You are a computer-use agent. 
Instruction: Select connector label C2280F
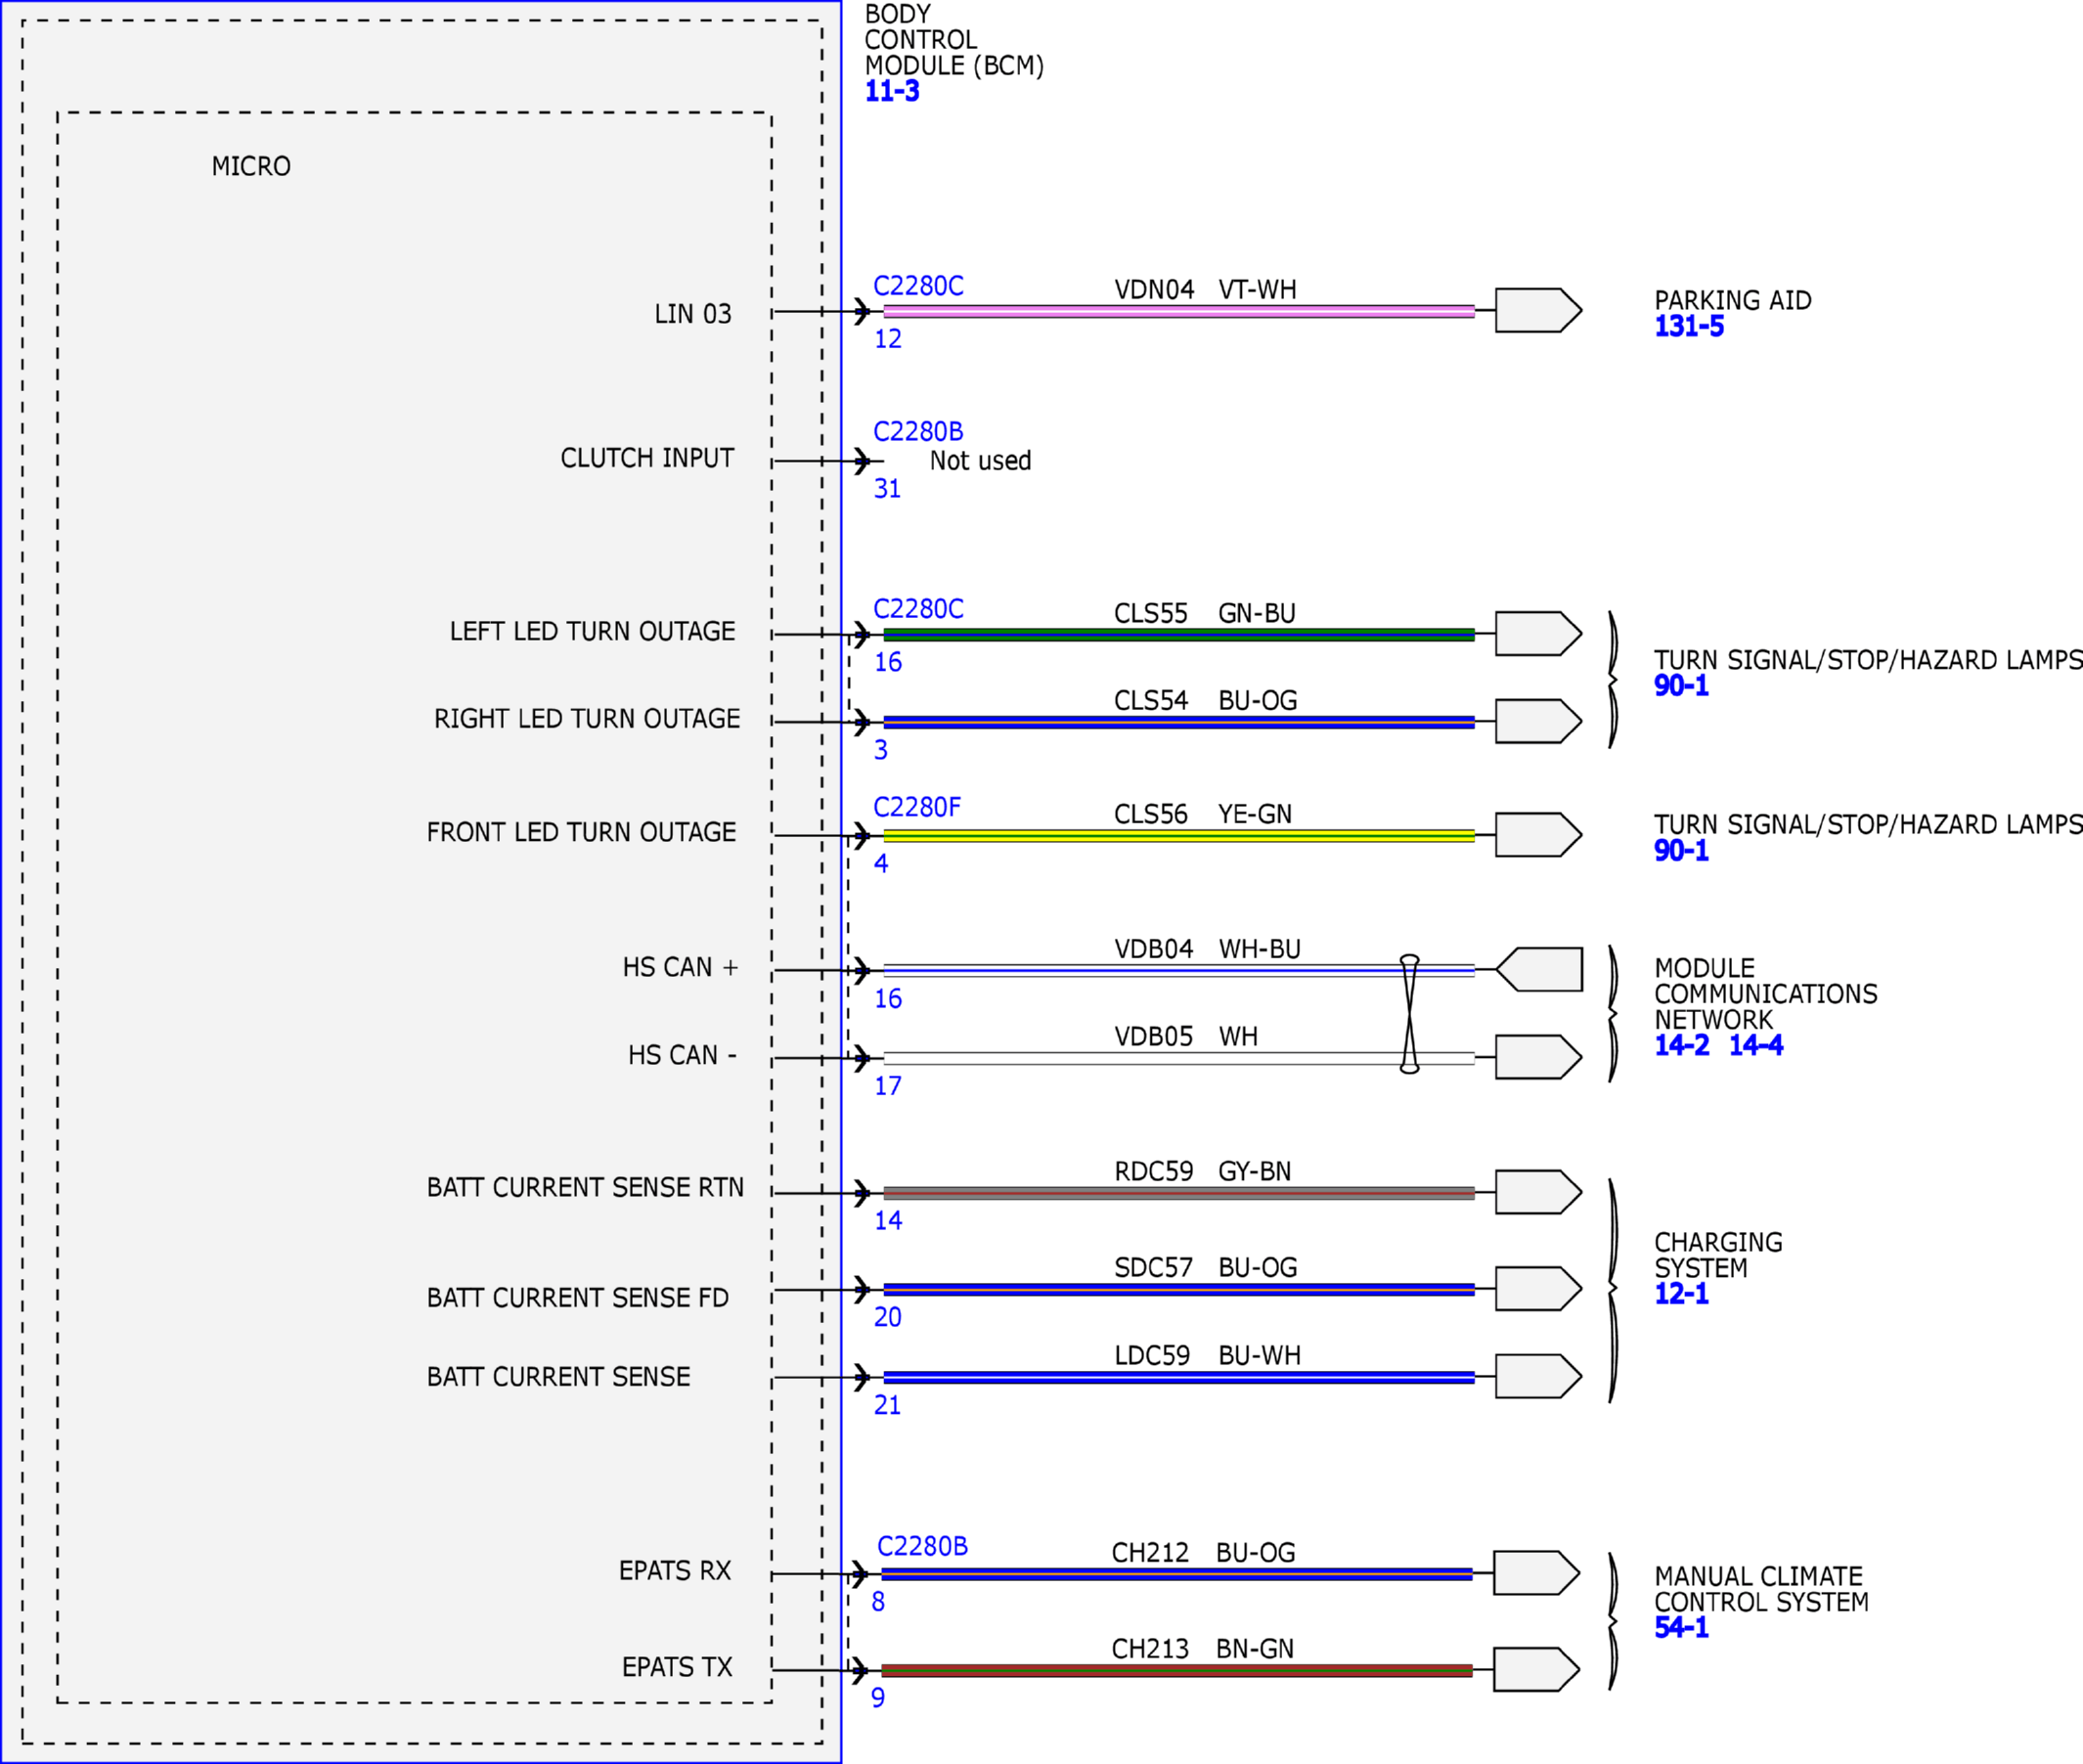click(917, 807)
